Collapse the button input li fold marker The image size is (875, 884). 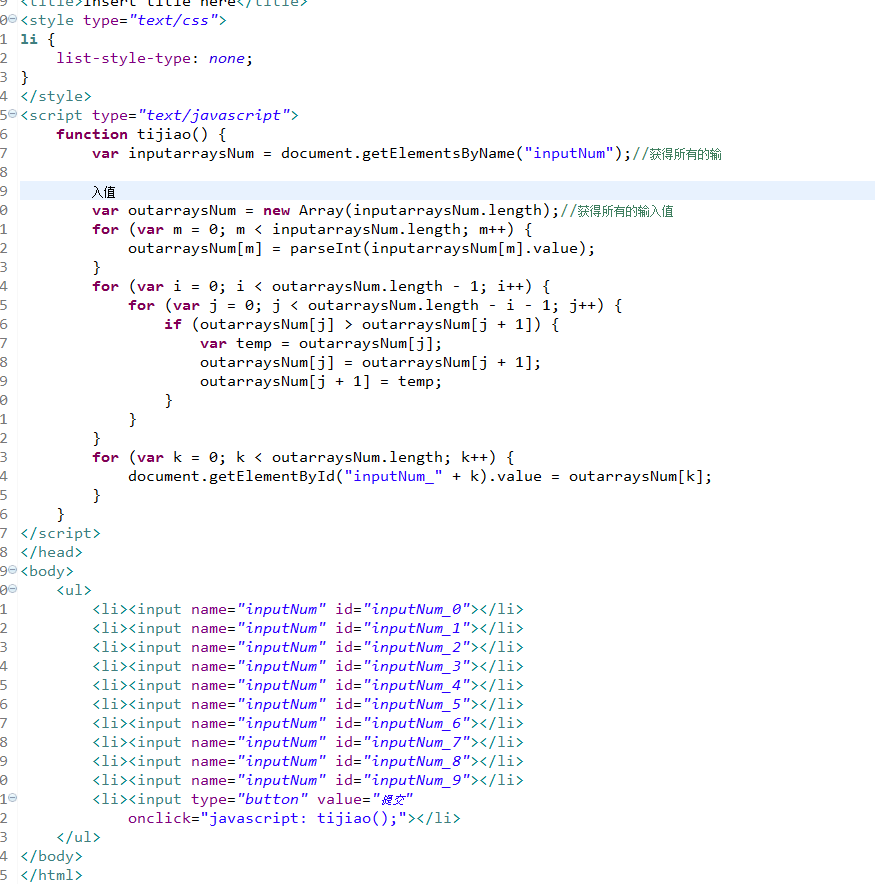(13, 798)
